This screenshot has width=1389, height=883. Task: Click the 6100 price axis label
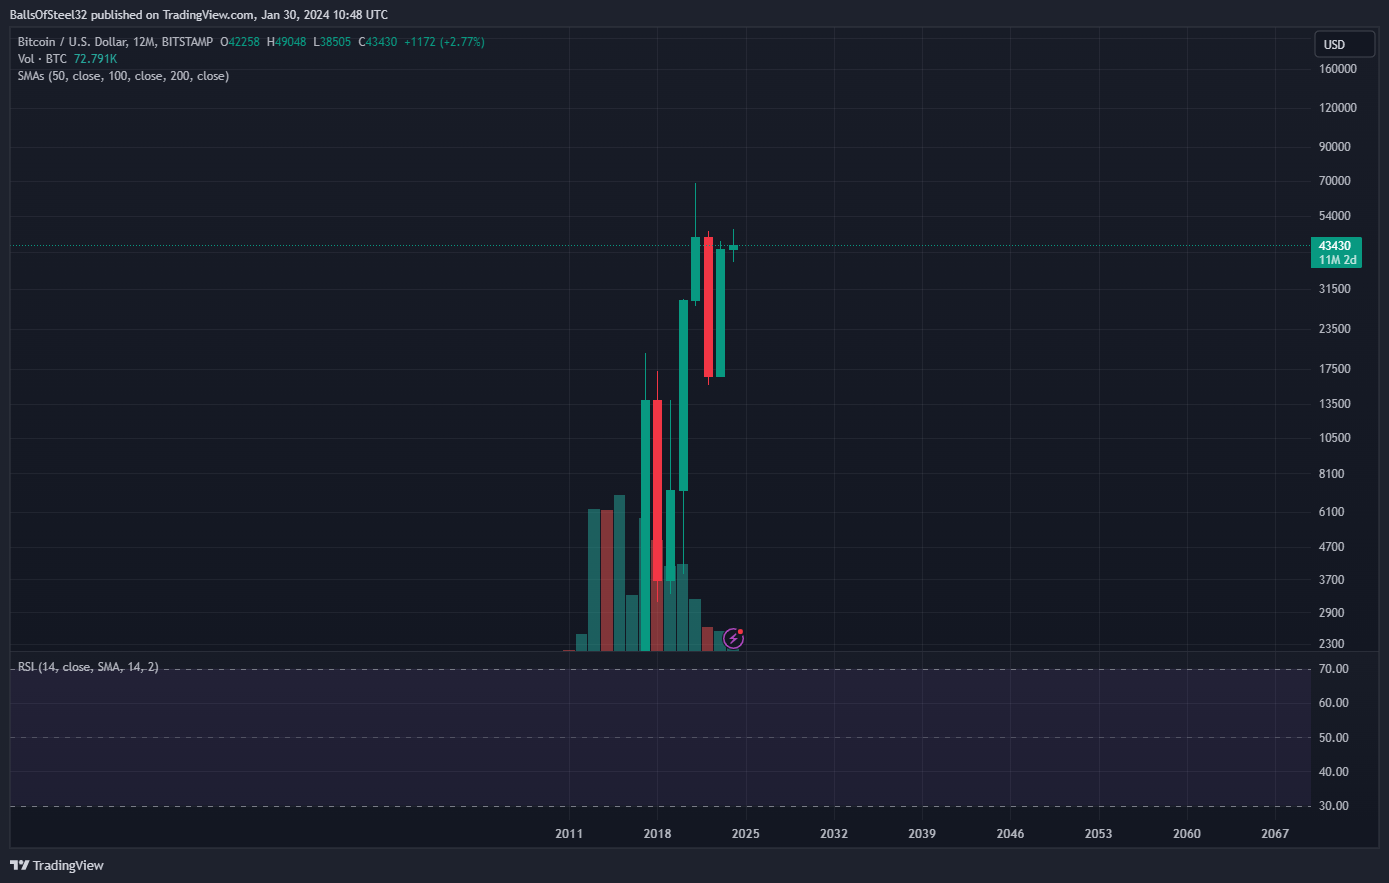(1332, 512)
